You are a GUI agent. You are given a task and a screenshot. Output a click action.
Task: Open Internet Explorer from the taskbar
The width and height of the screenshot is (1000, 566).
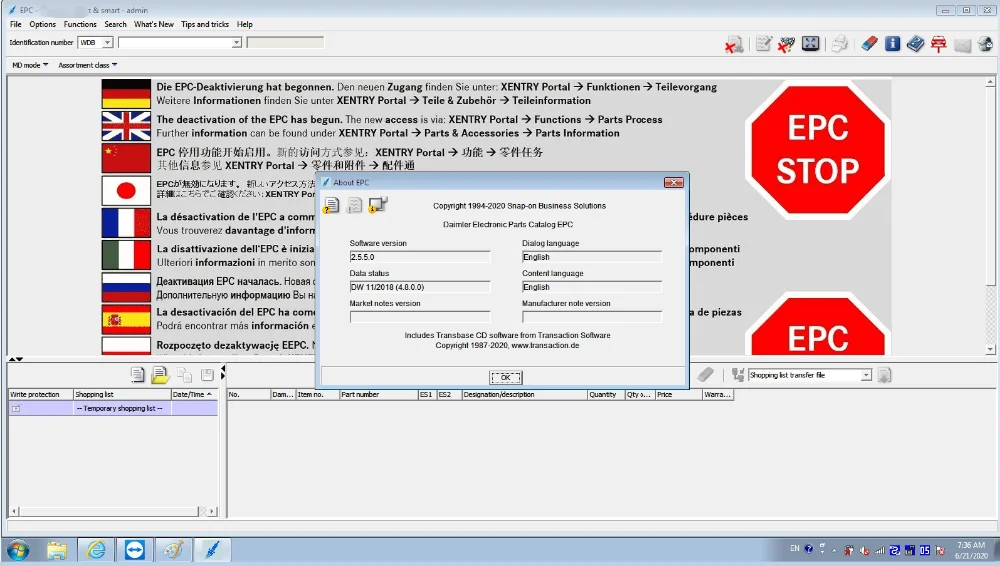(96, 549)
